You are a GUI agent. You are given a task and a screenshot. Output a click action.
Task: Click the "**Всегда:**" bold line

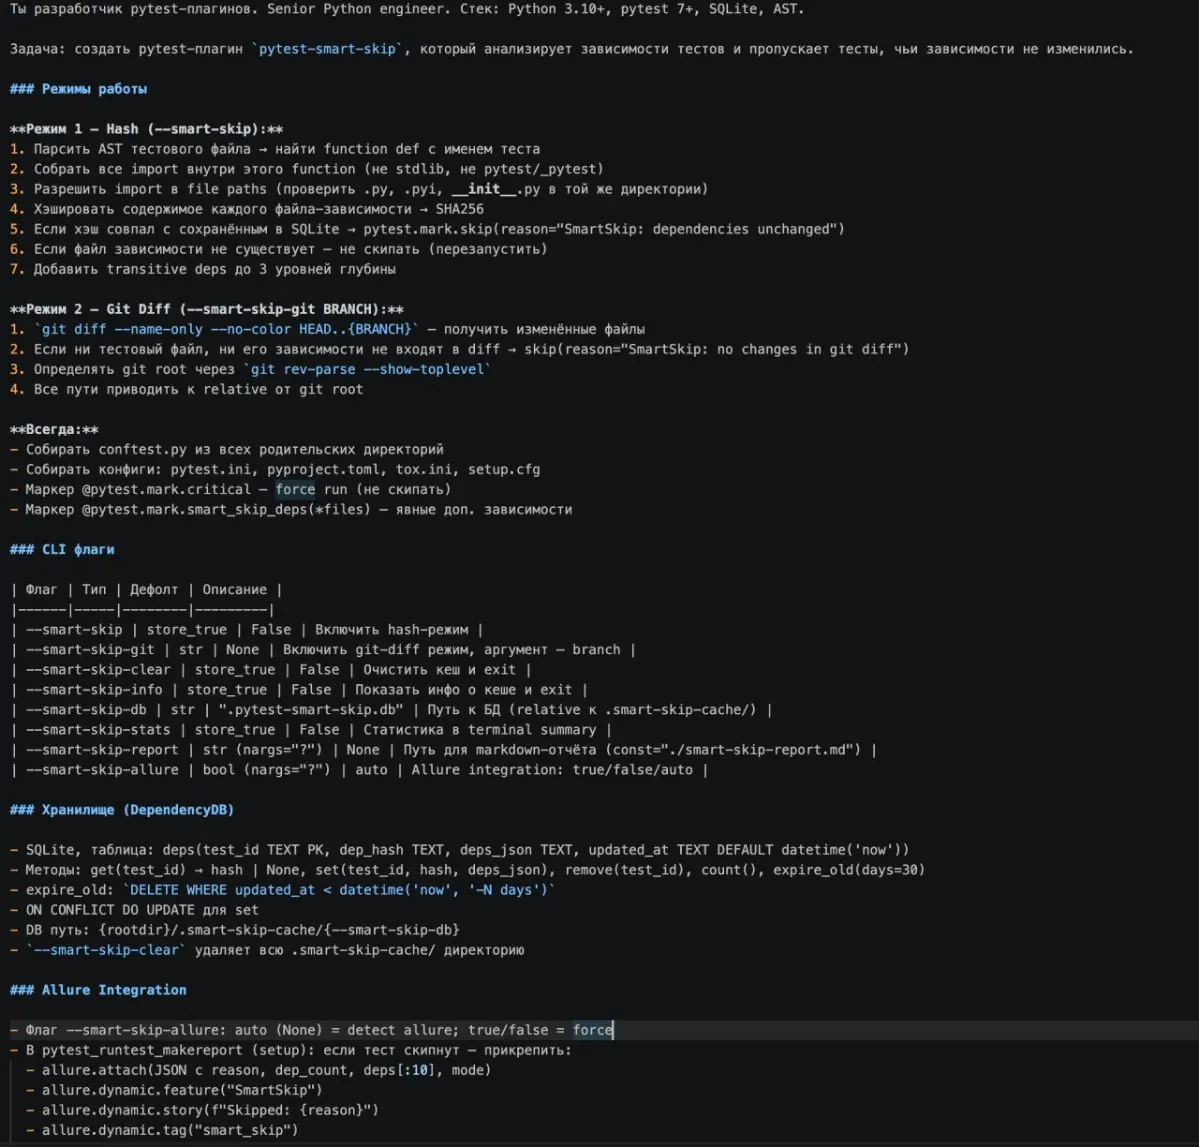point(54,429)
